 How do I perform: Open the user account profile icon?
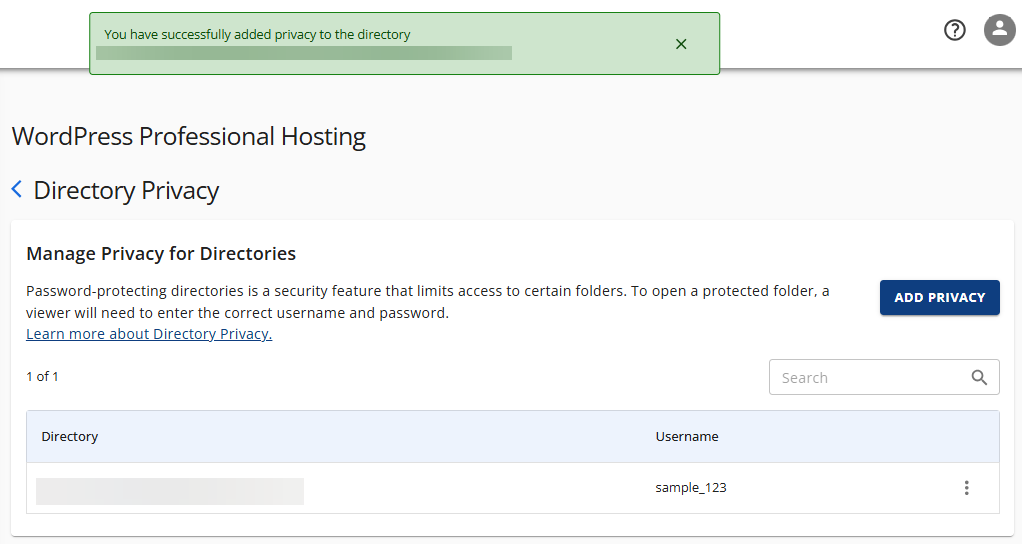pos(999,30)
